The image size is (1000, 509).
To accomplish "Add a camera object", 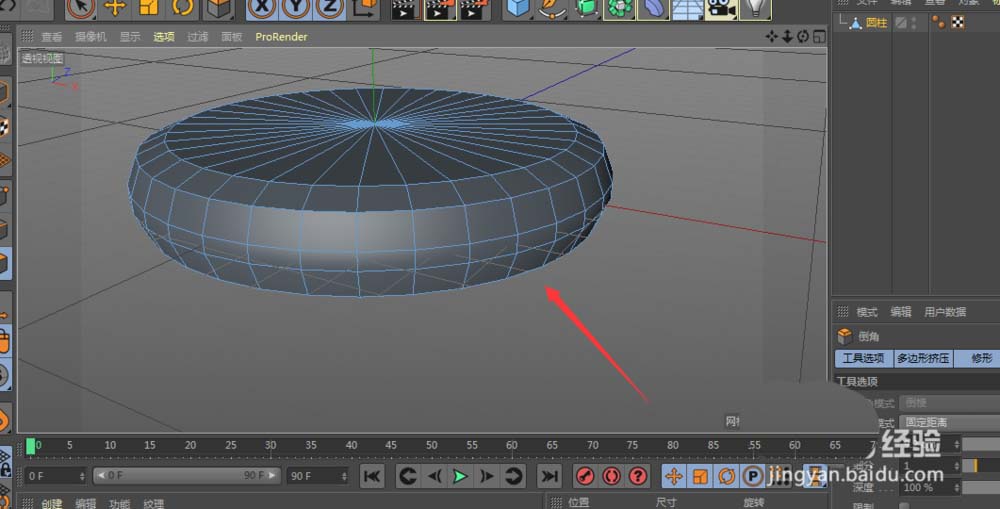I will click(x=721, y=8).
